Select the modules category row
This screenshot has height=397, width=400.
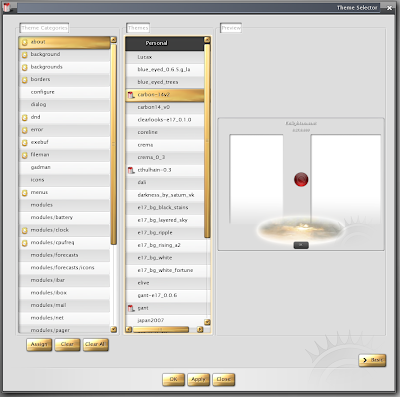tap(64, 205)
